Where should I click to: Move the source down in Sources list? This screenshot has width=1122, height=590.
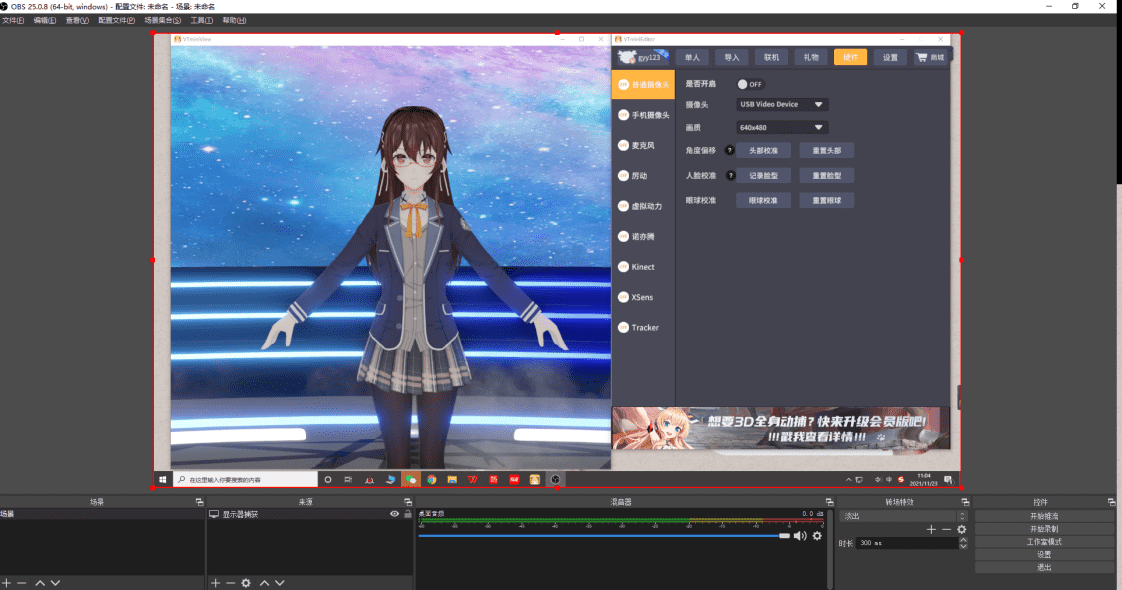click(280, 584)
